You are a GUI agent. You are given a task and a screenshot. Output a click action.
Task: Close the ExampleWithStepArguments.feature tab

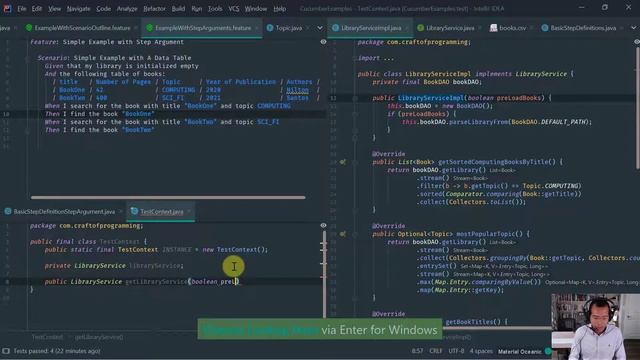coord(257,28)
